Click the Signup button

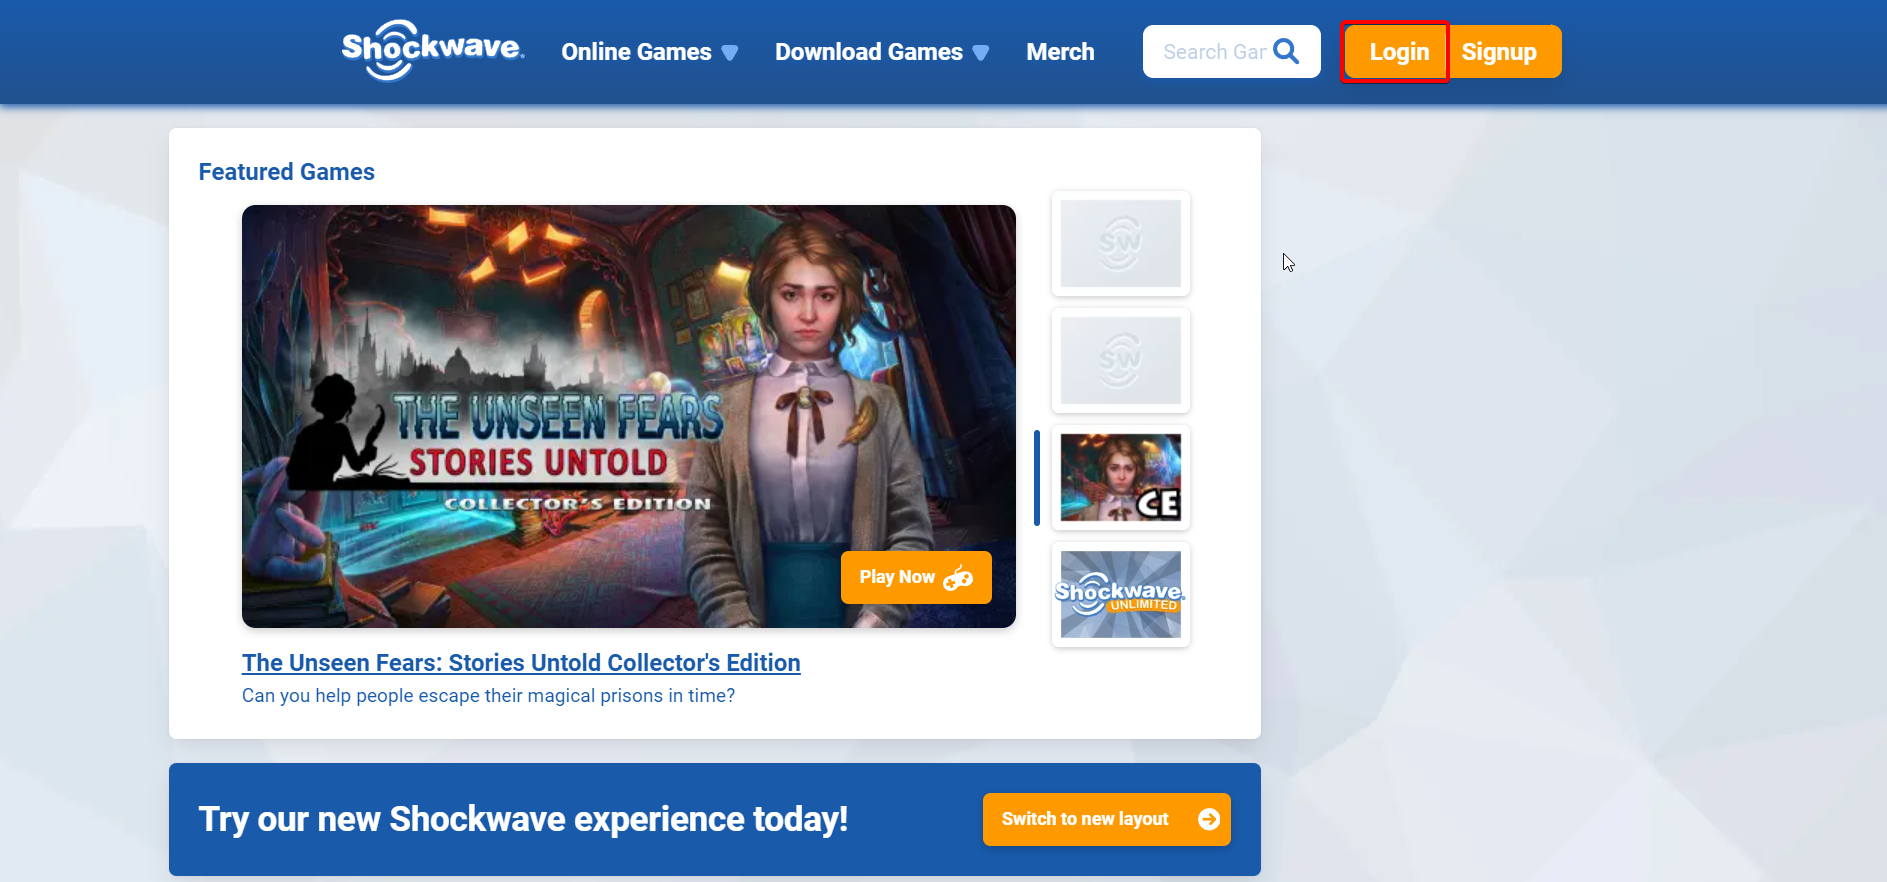tap(1503, 52)
